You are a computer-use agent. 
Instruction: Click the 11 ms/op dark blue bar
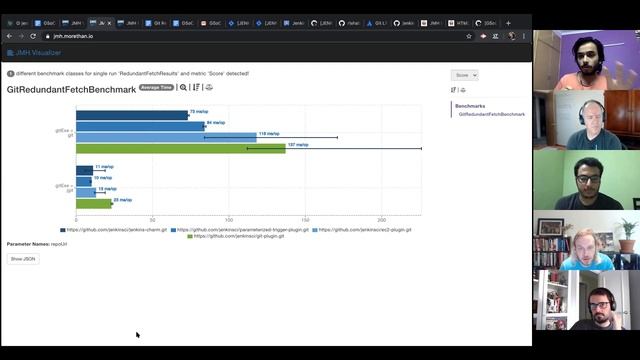[84, 171]
